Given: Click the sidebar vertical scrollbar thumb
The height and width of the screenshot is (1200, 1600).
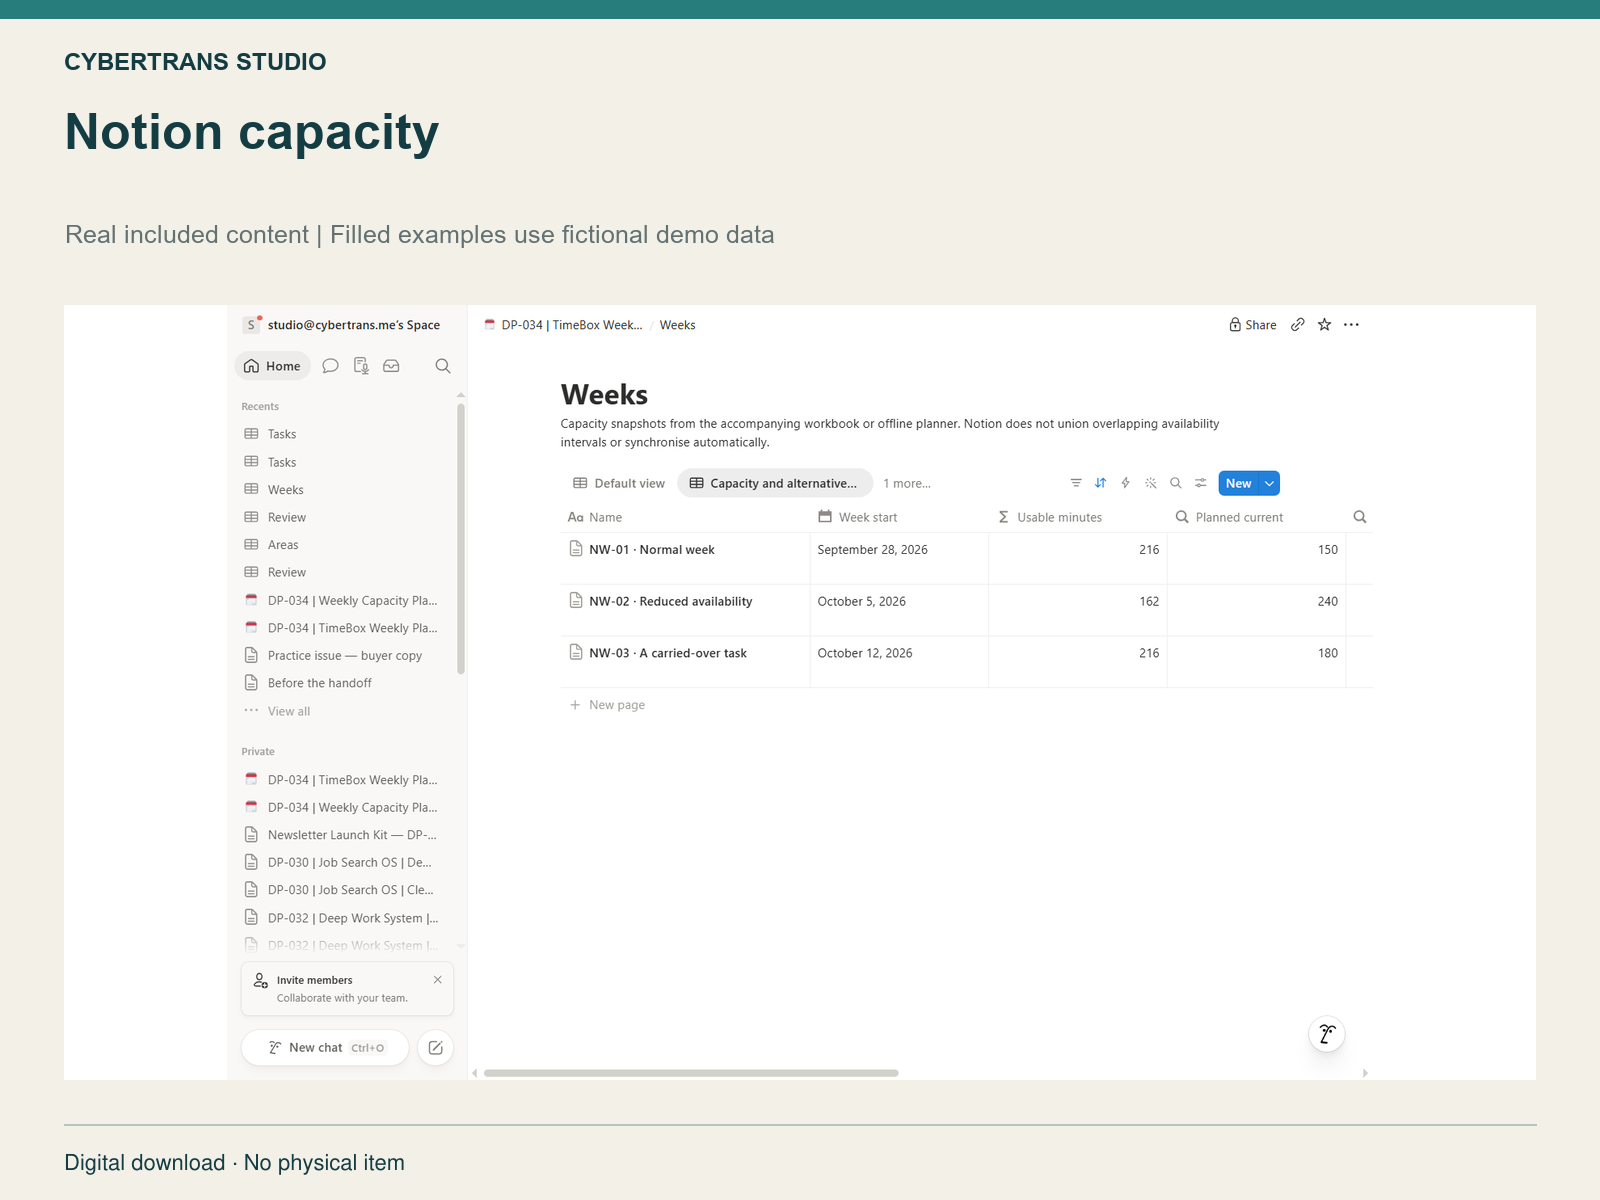Looking at the screenshot, I should tap(461, 540).
